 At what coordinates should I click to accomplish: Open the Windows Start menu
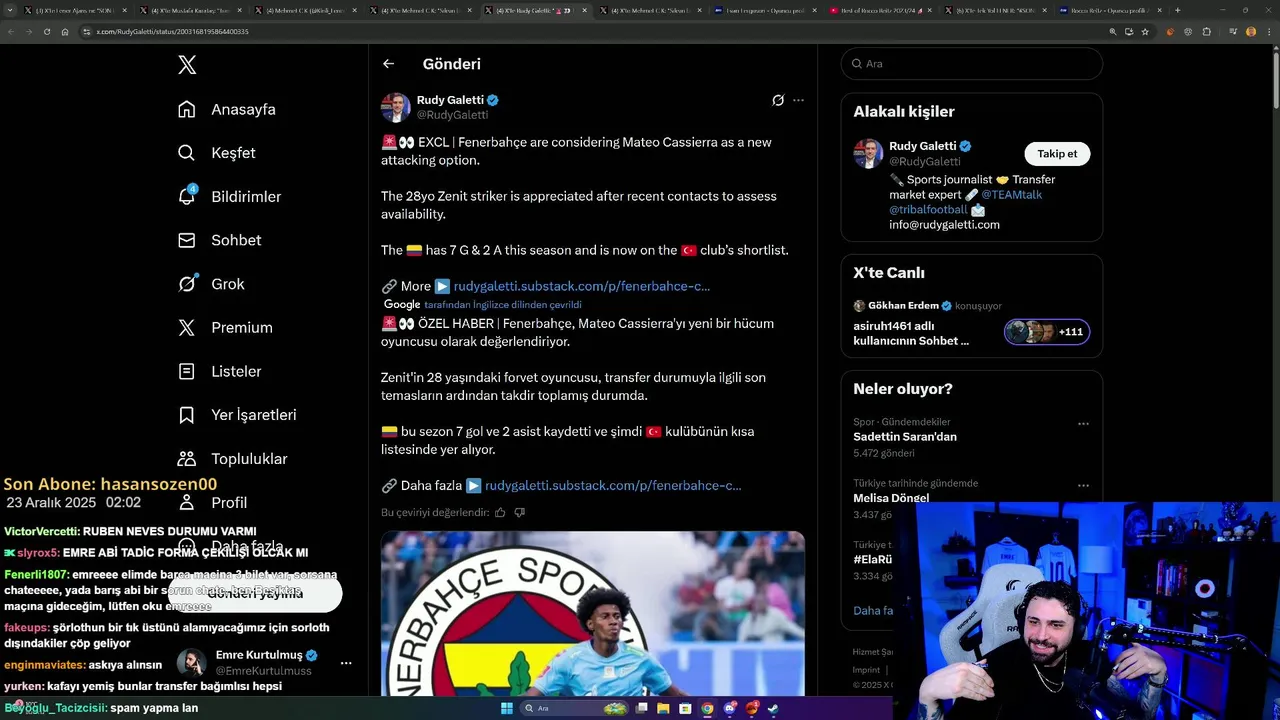coord(507,708)
